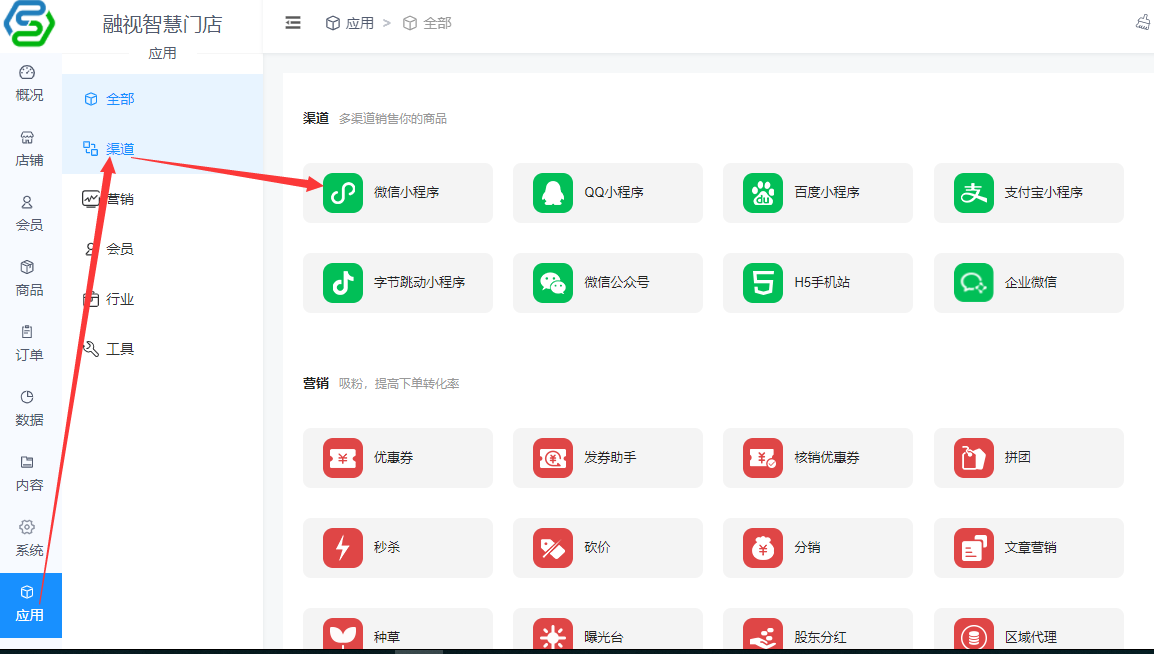Click the融视 logo at top left
This screenshot has height=654, width=1154.
29,23
